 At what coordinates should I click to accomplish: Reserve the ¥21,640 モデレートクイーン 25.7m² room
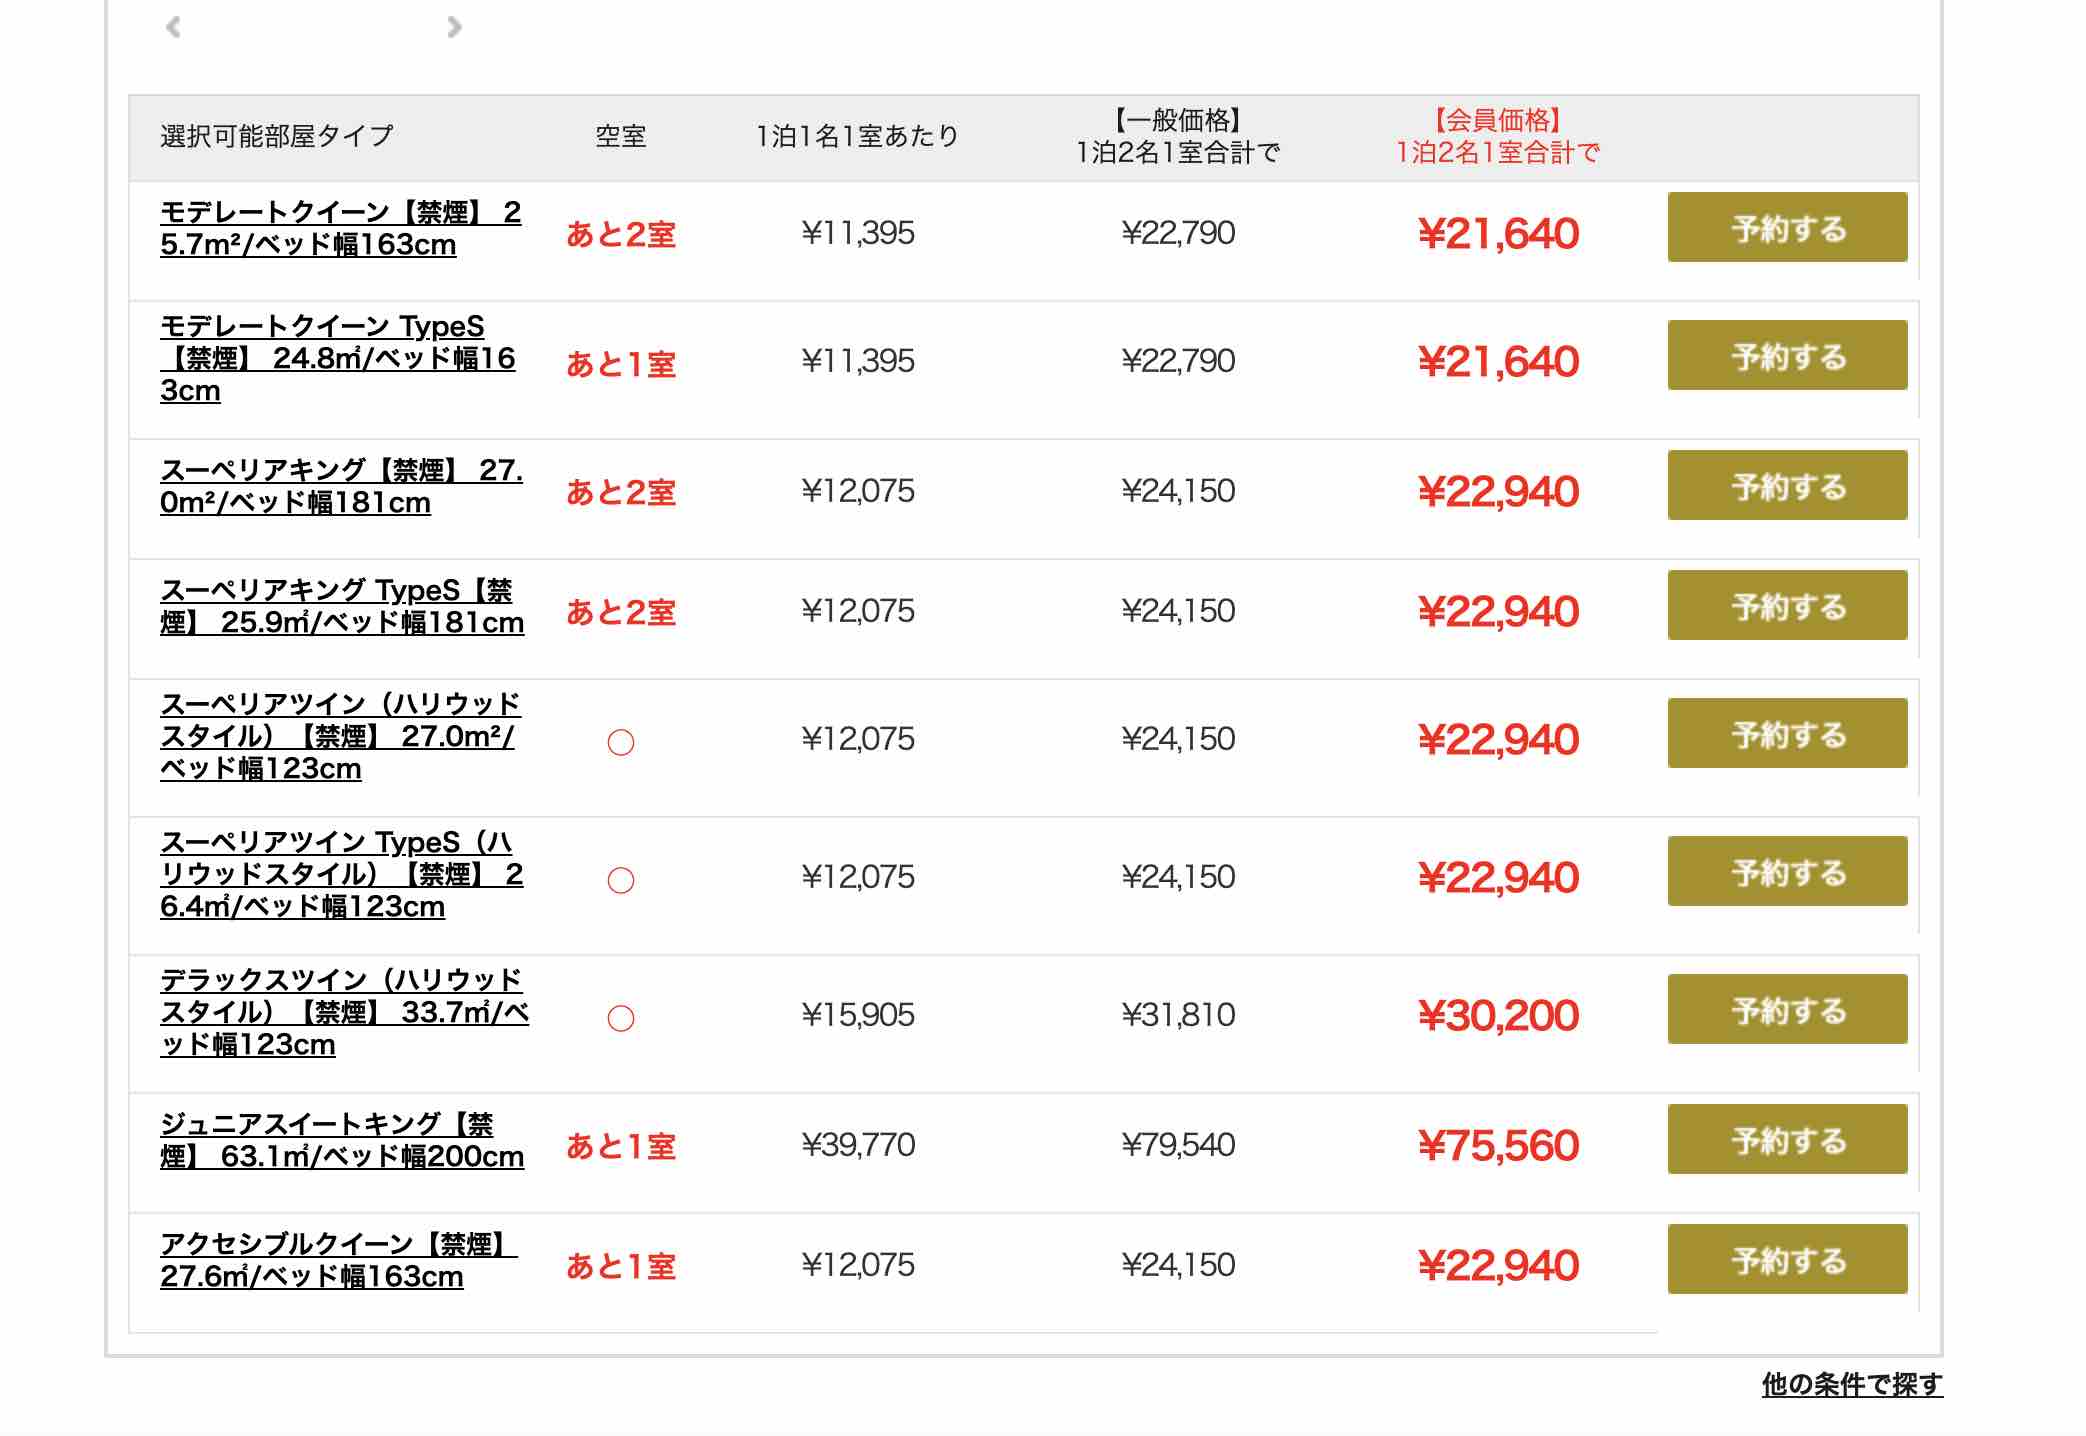(x=1786, y=228)
